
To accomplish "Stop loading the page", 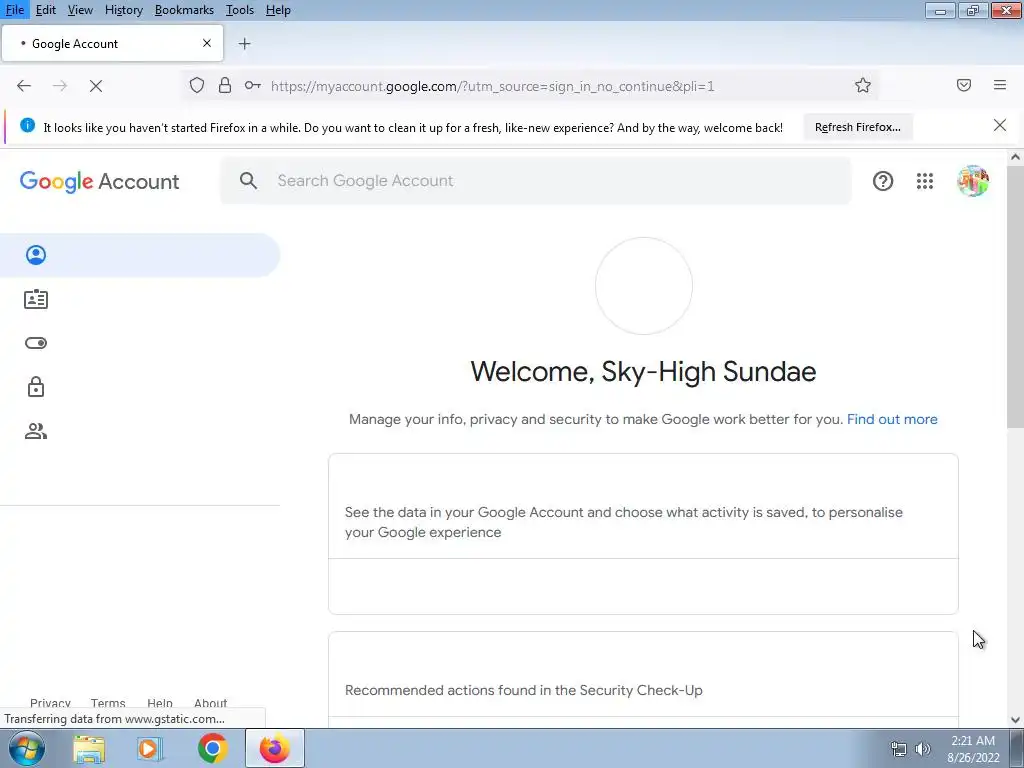I will click(96, 86).
